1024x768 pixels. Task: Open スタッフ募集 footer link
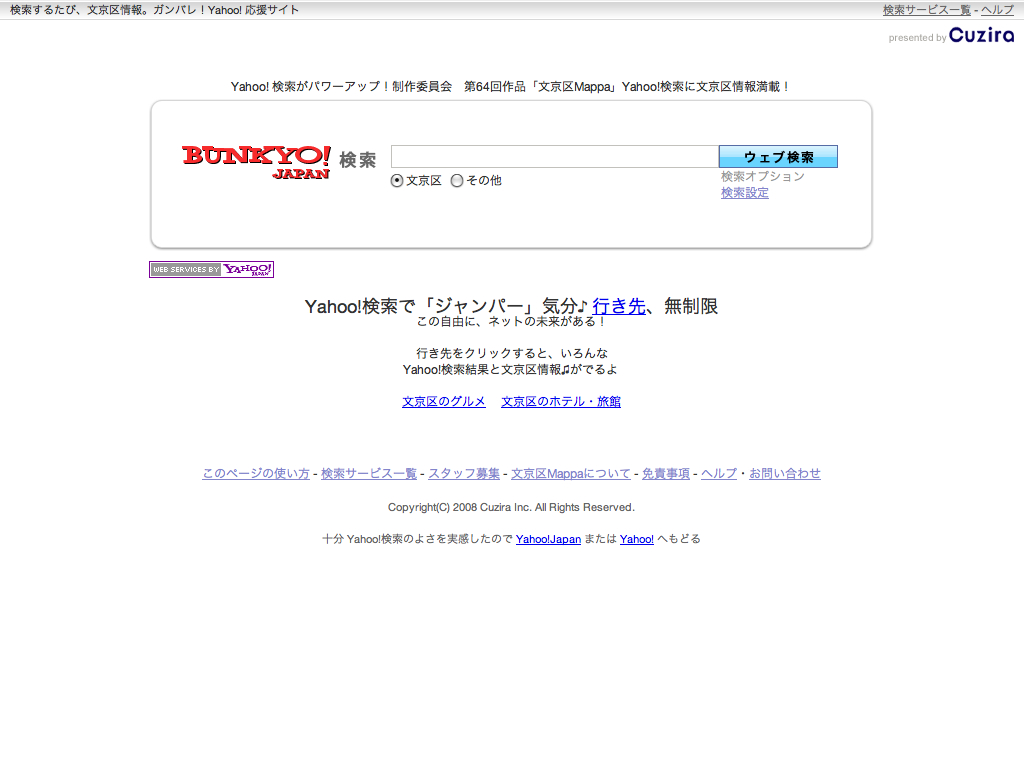[464, 473]
